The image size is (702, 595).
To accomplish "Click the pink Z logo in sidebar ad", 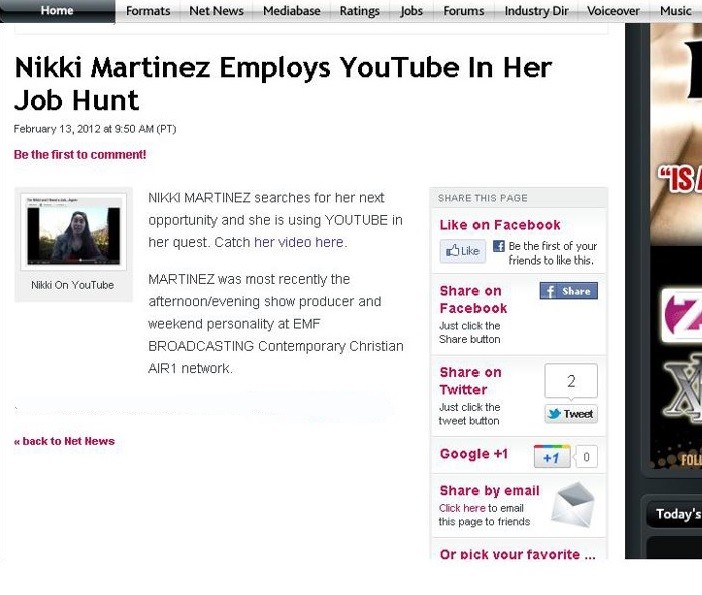I will (682, 315).
